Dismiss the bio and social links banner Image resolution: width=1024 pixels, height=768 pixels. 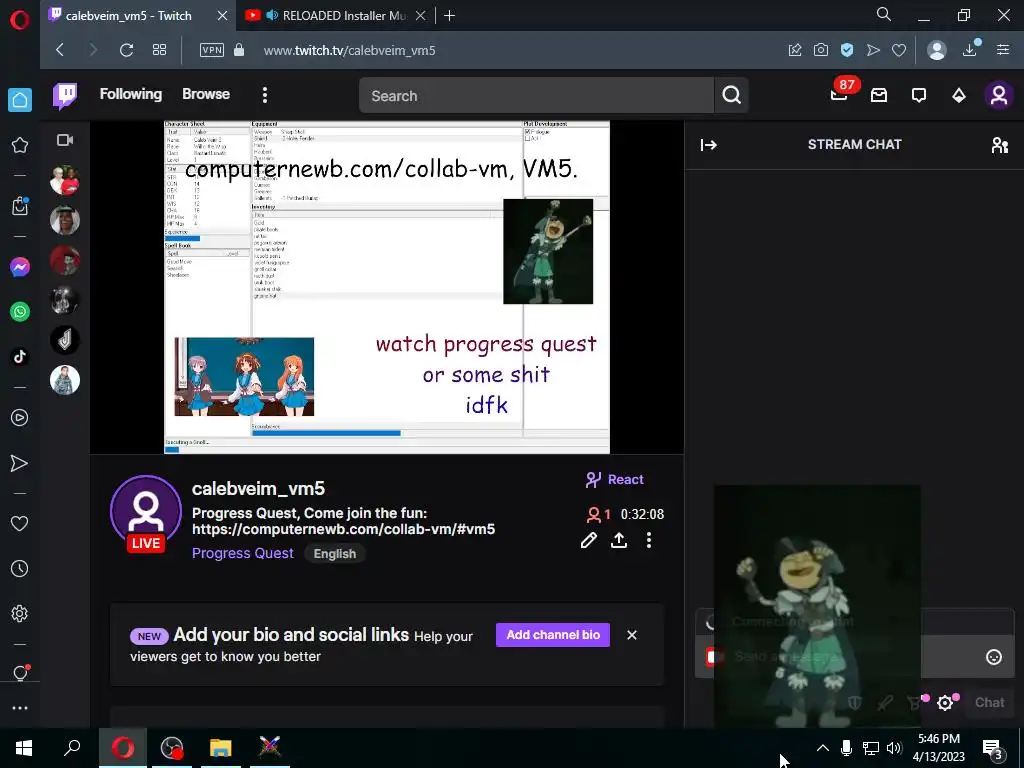[x=632, y=635]
